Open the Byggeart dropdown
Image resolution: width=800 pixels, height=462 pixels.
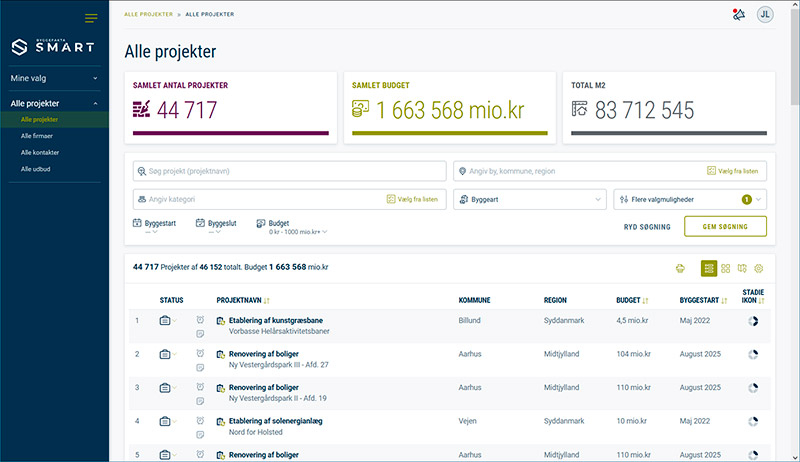pyautogui.click(x=529, y=199)
